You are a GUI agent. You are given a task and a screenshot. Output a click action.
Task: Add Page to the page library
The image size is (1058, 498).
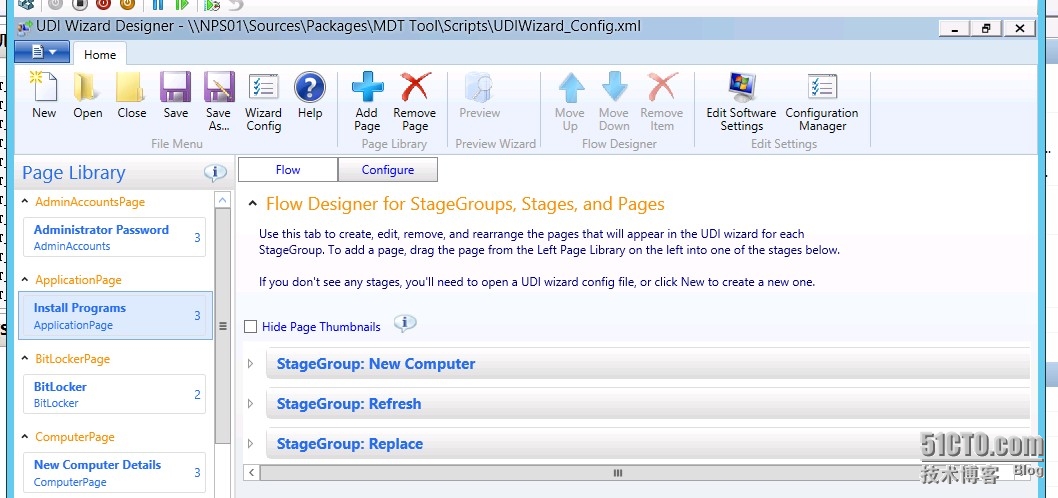coord(367,101)
